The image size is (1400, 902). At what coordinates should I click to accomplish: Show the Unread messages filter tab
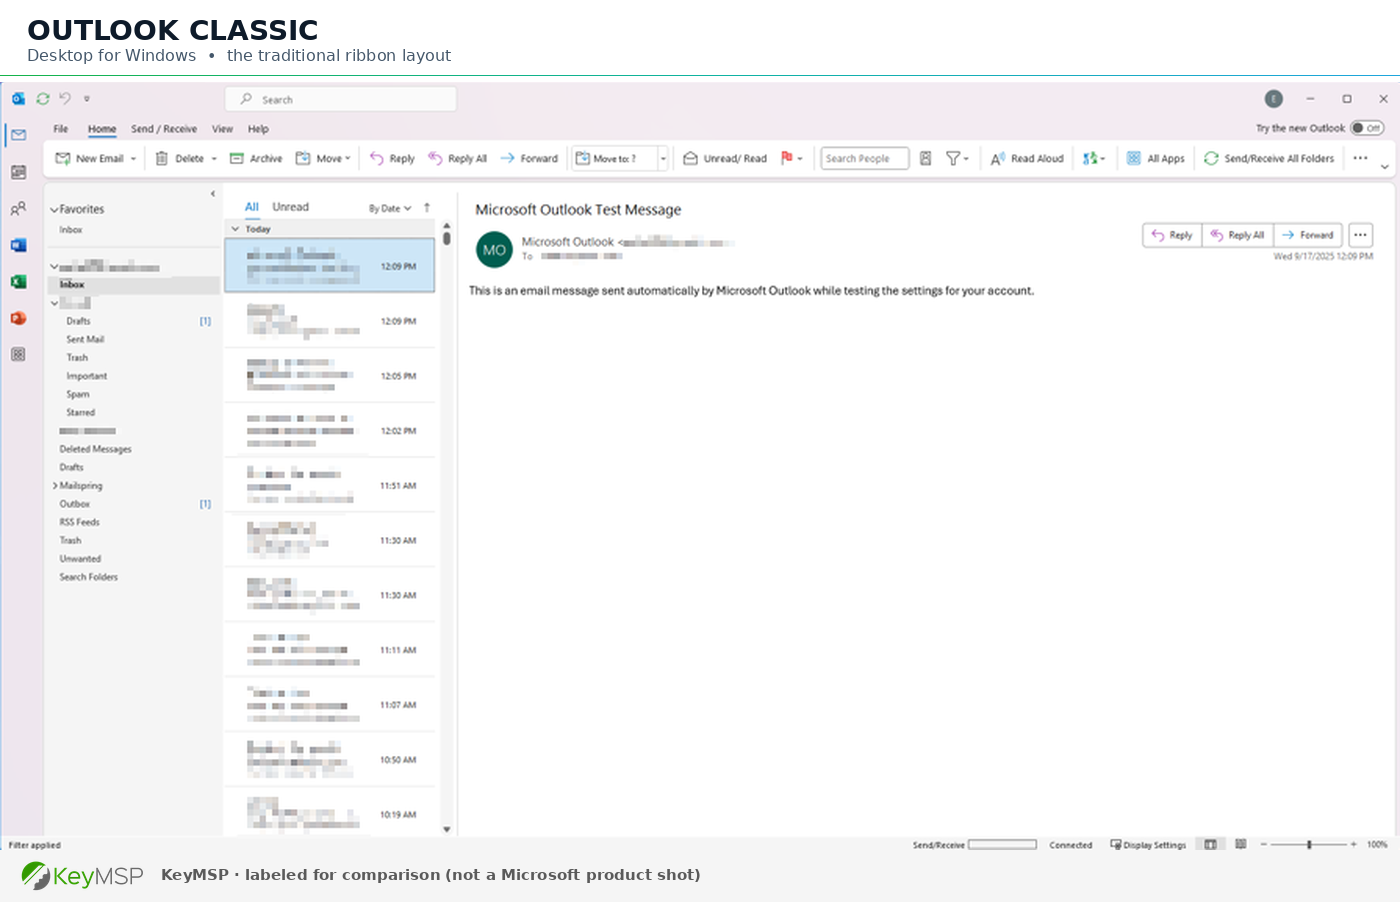pos(291,207)
